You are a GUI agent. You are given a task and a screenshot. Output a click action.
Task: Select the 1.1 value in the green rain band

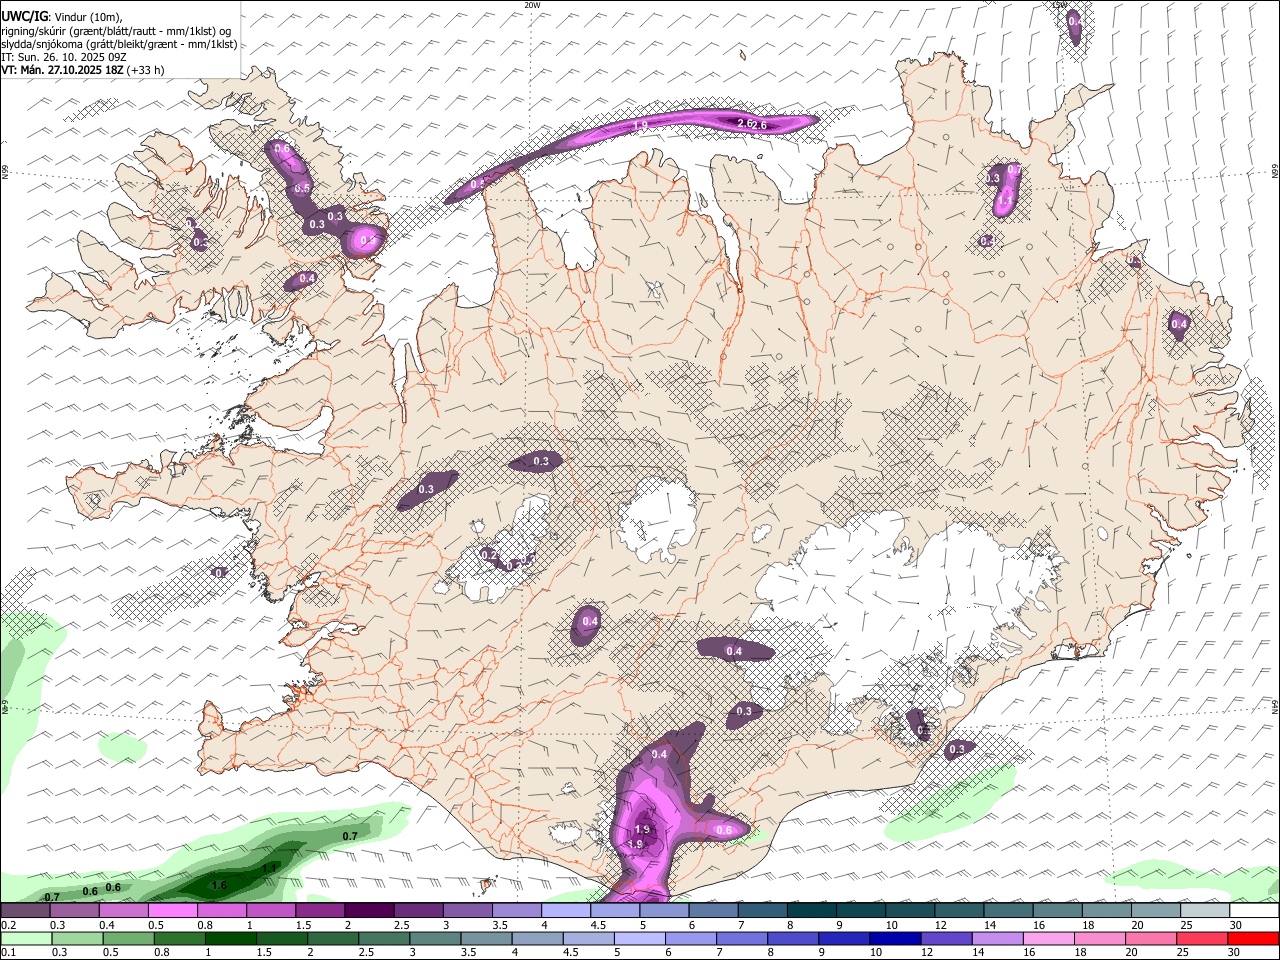269,868
